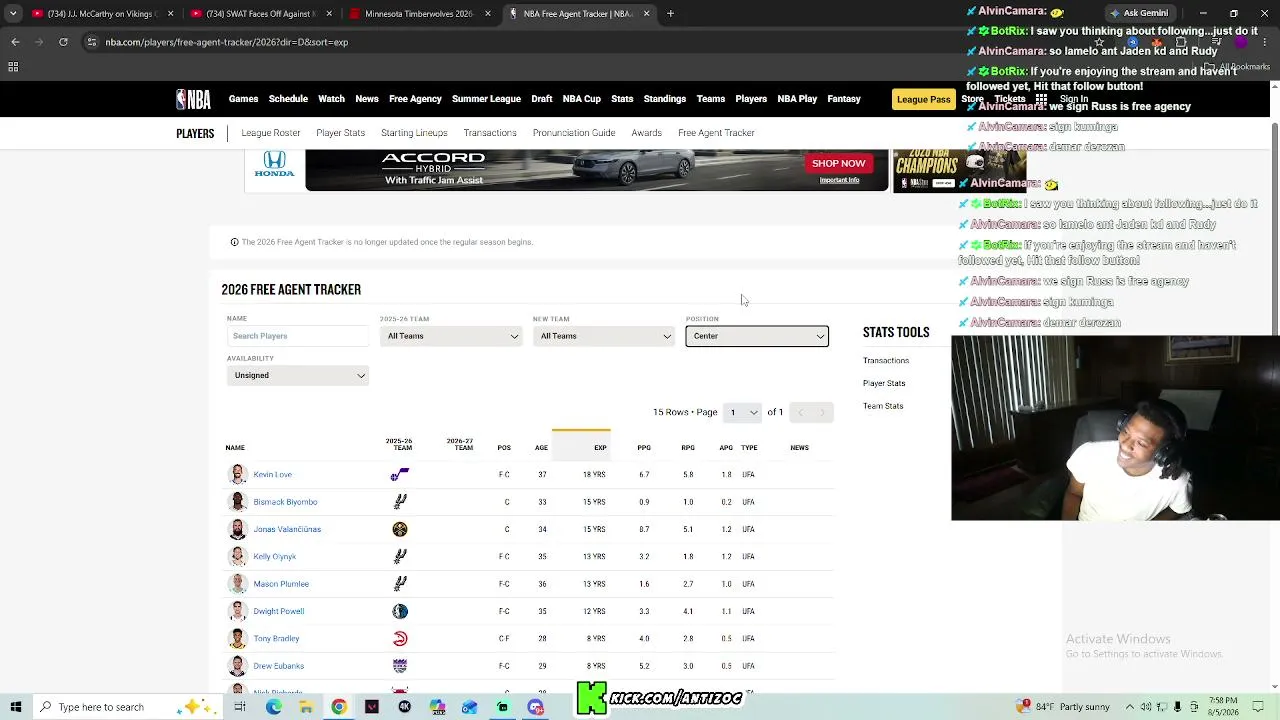Expand the New Team dropdown
Image resolution: width=1280 pixels, height=720 pixels.
[x=604, y=336]
